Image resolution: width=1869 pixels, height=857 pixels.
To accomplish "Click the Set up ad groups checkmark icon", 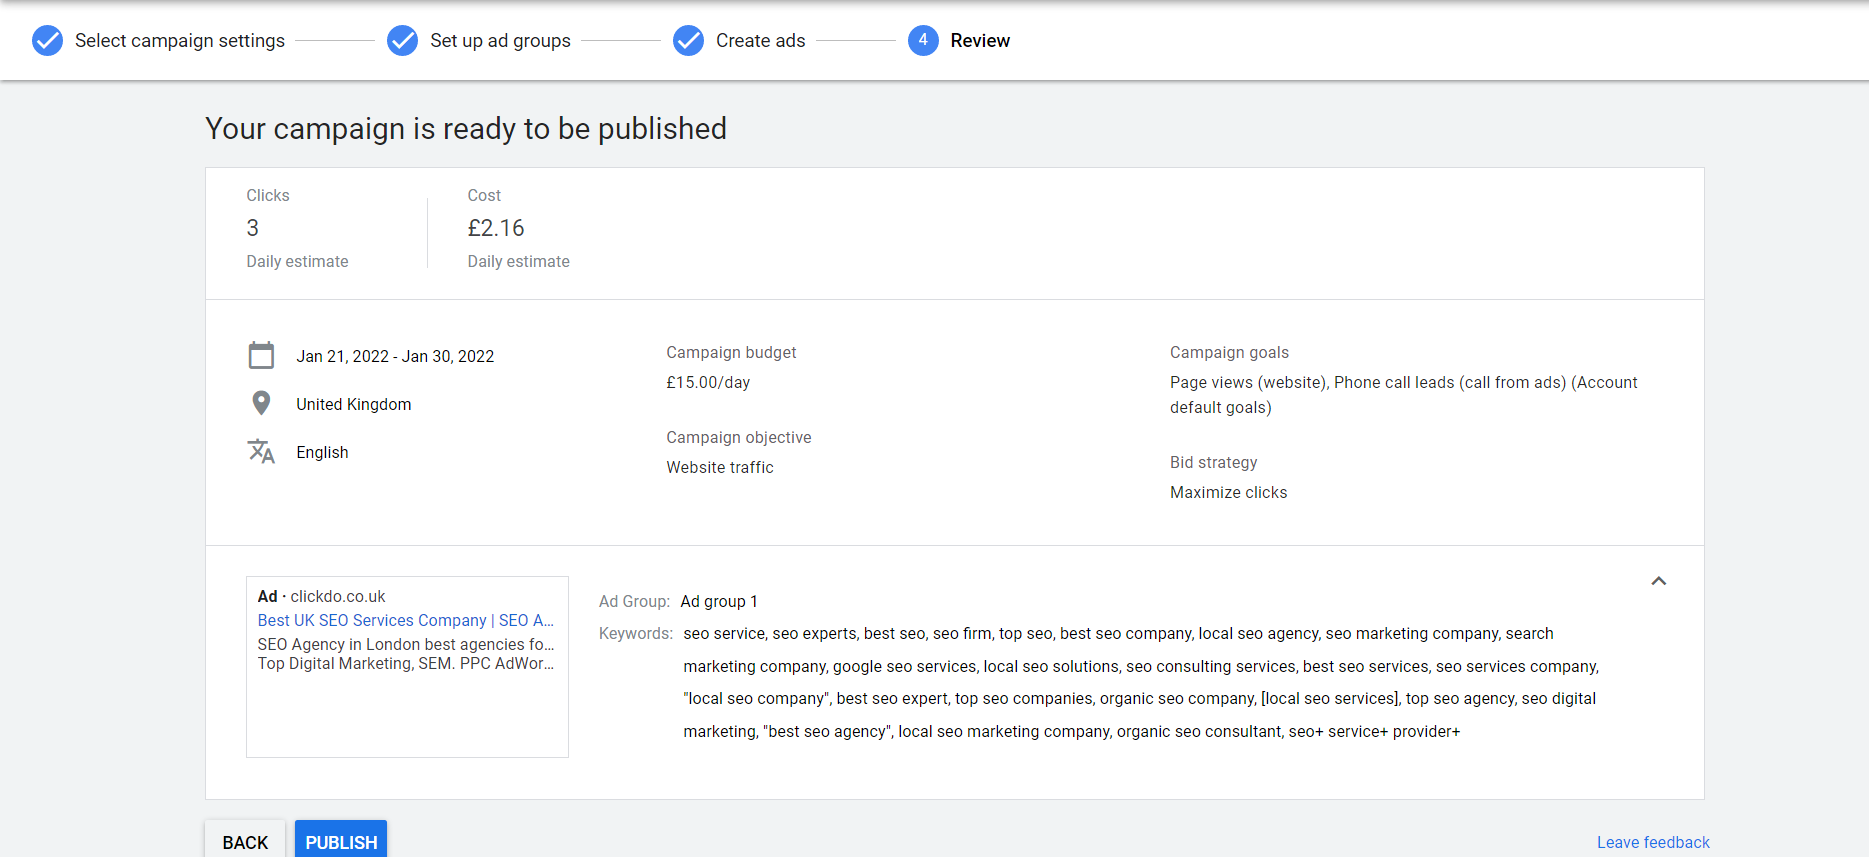I will click(x=402, y=41).
